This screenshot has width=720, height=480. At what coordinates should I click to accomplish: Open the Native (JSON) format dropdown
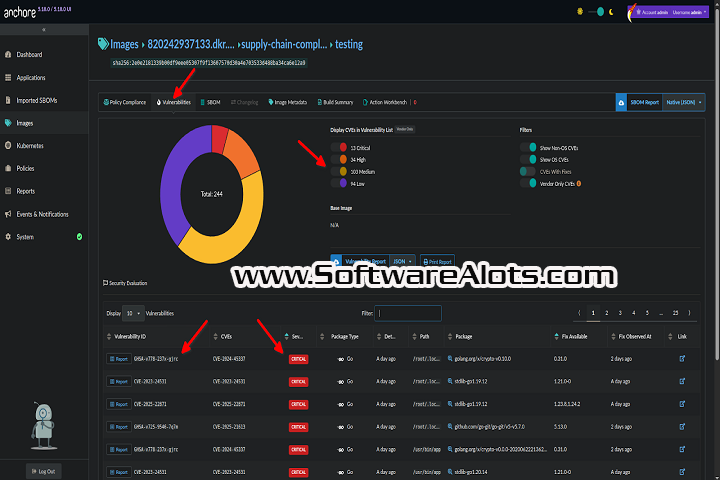684,102
